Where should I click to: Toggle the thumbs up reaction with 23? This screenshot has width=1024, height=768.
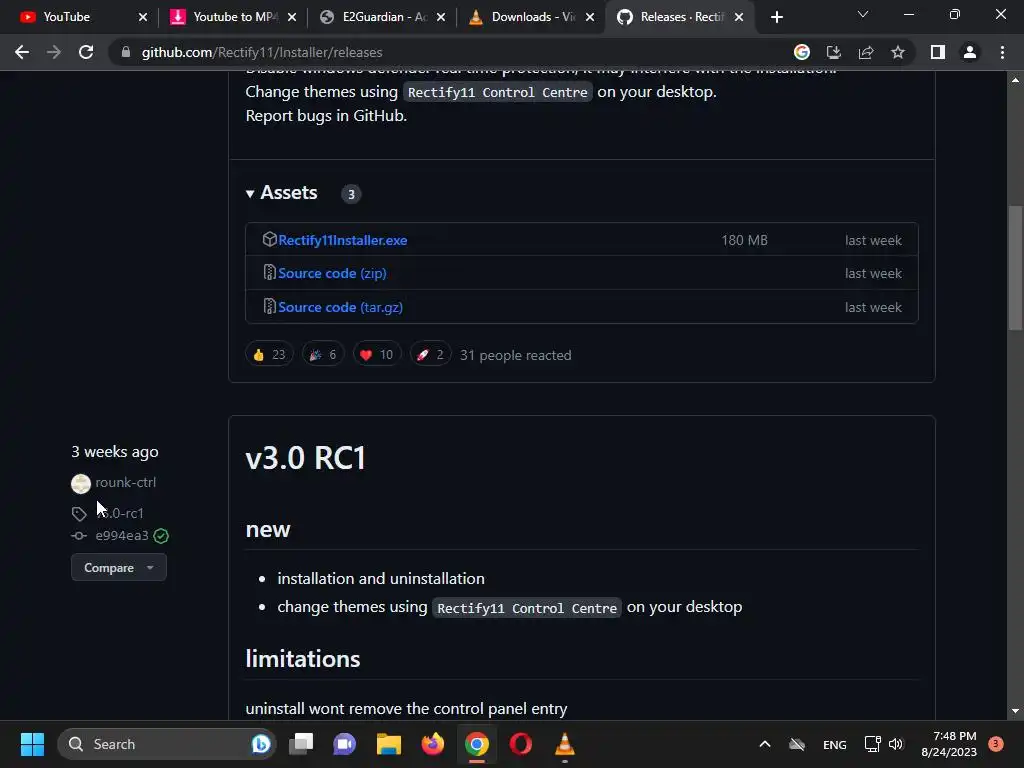click(269, 355)
